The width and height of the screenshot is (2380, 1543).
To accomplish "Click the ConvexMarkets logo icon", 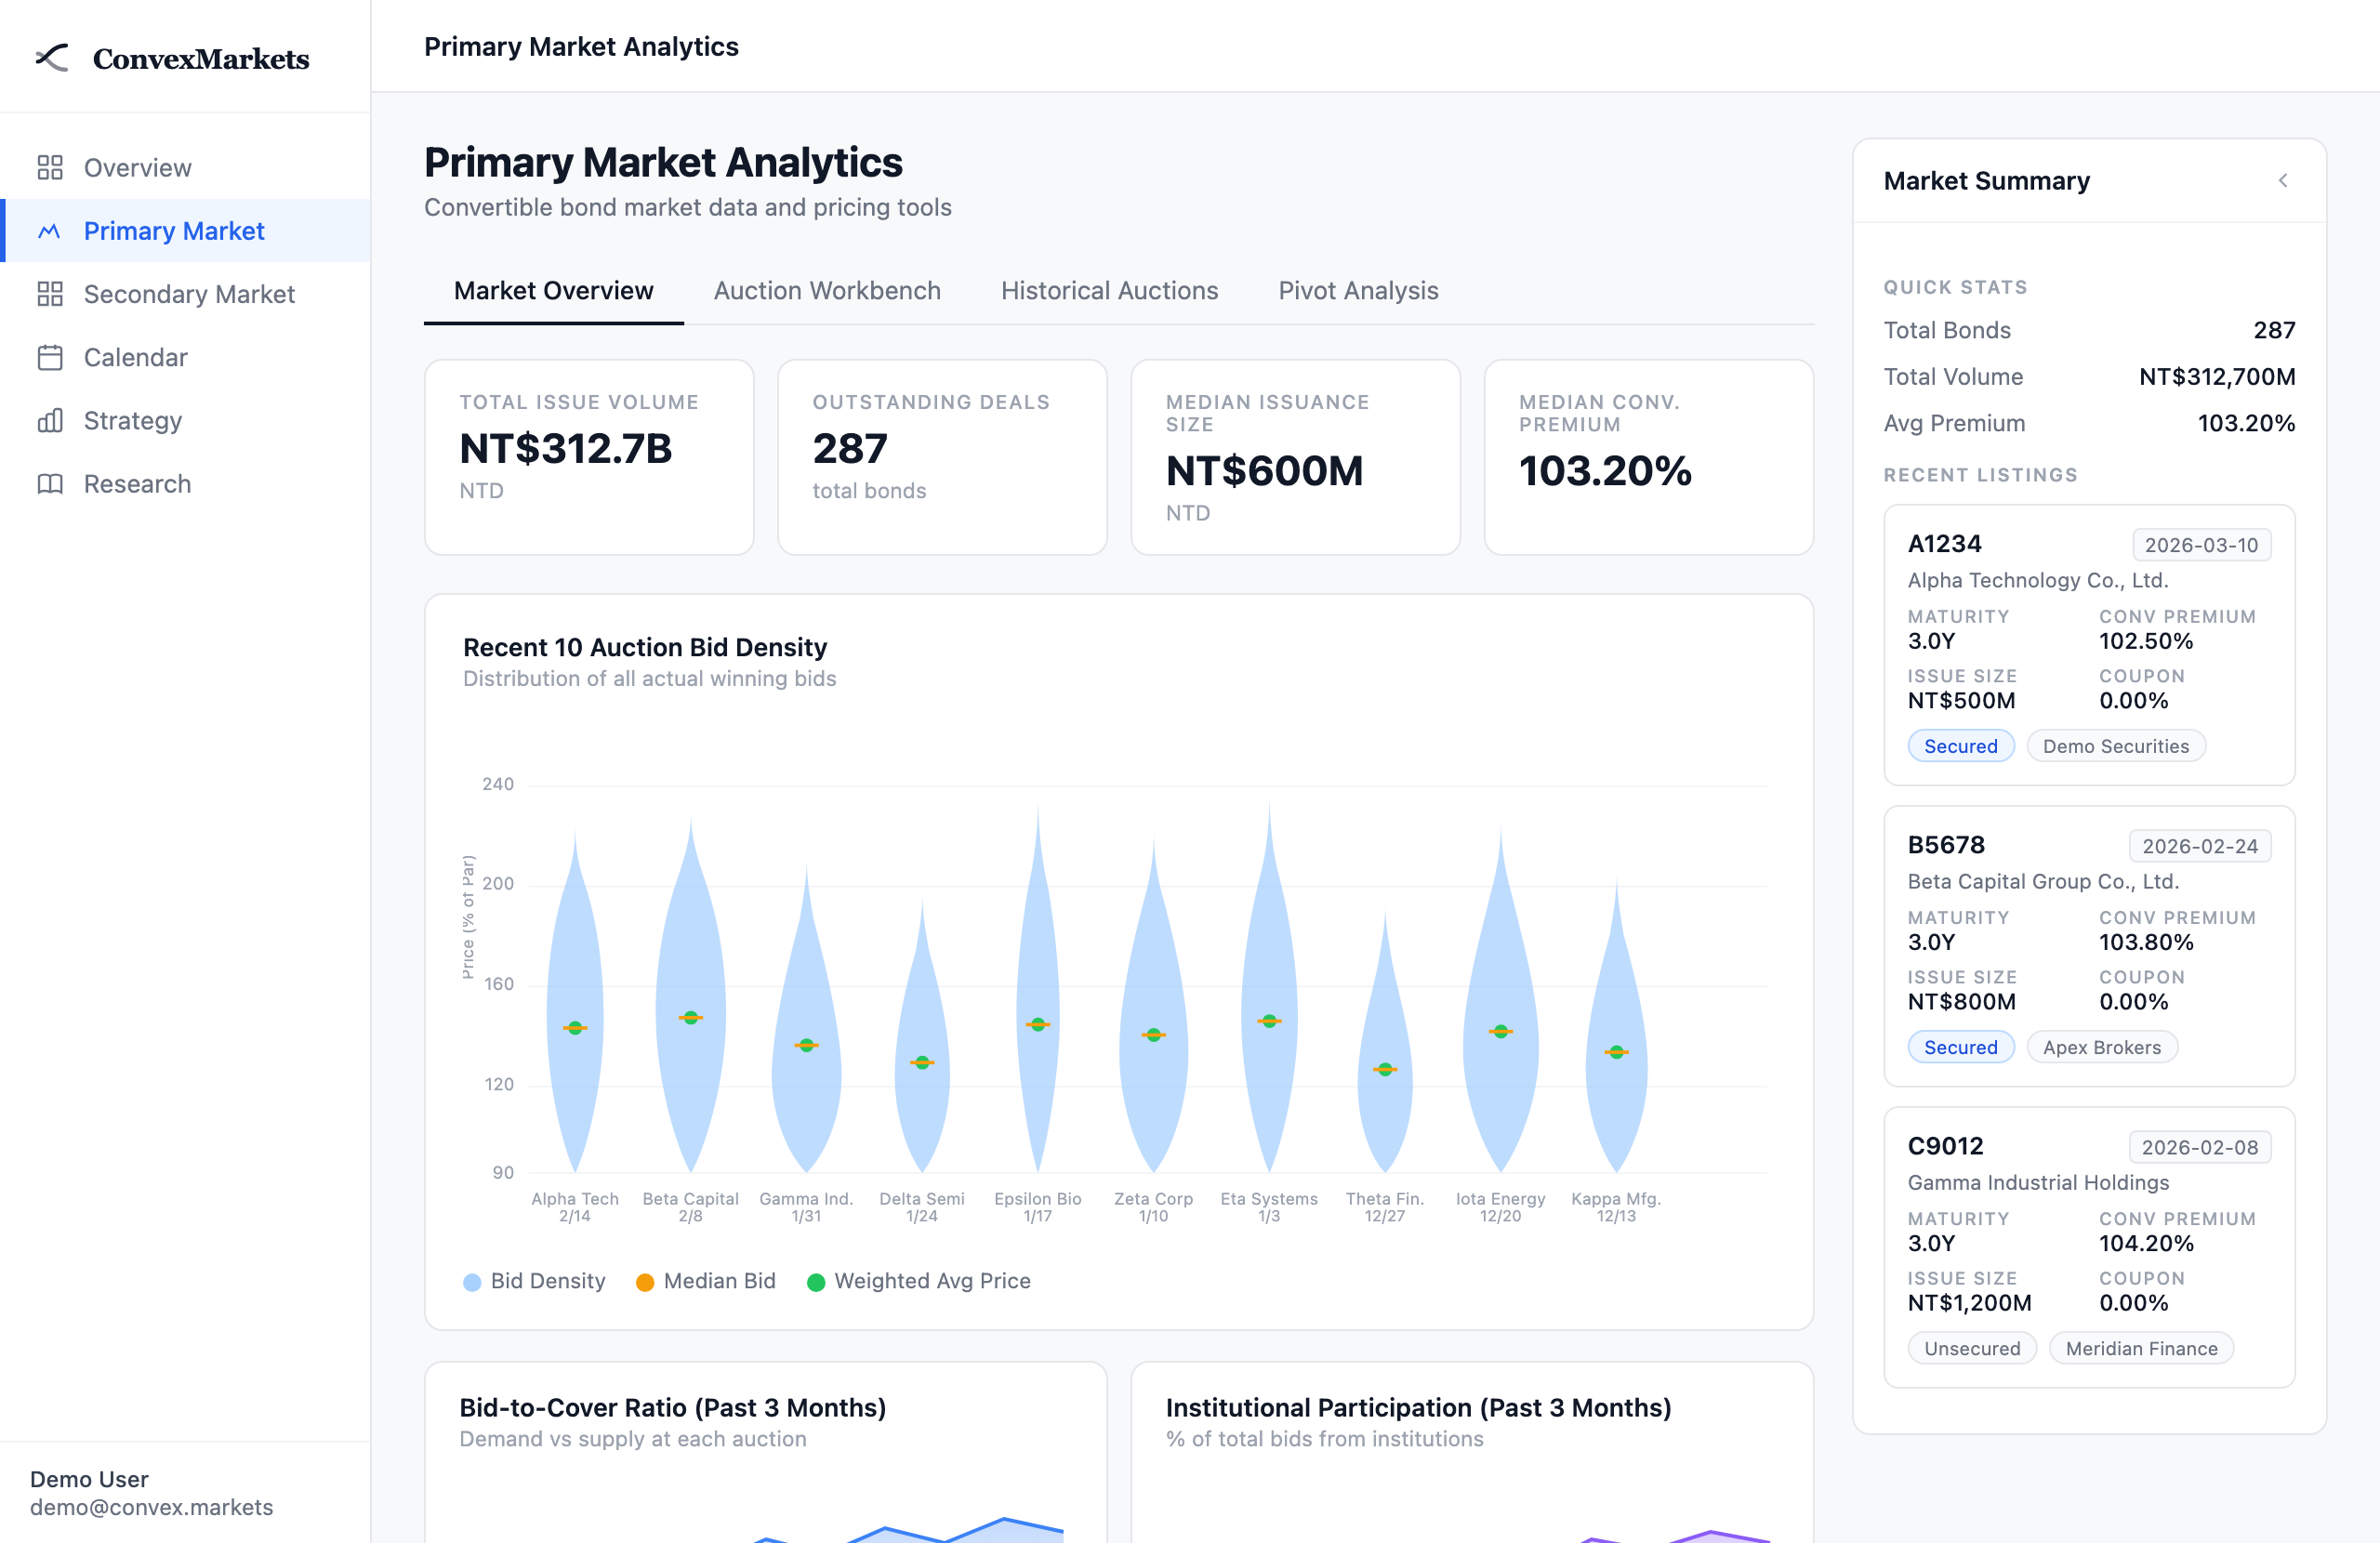I will (x=52, y=58).
